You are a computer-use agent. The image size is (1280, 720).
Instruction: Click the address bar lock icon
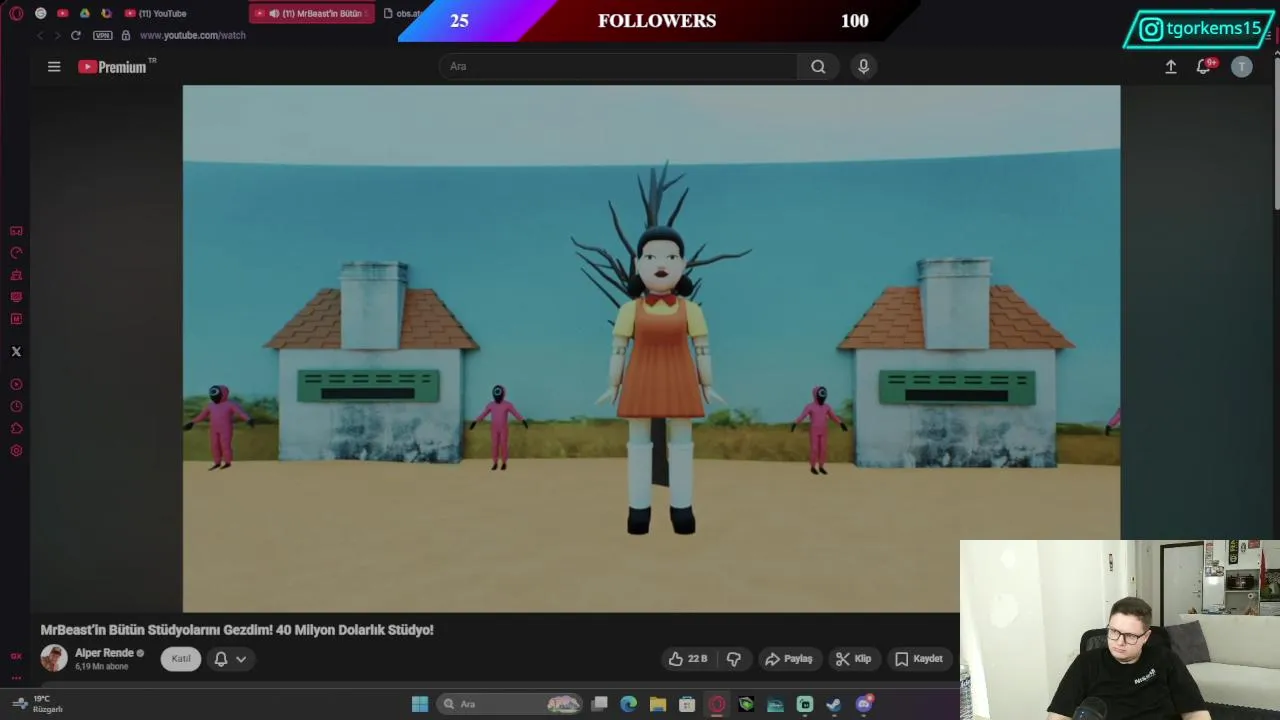pyautogui.click(x=126, y=35)
